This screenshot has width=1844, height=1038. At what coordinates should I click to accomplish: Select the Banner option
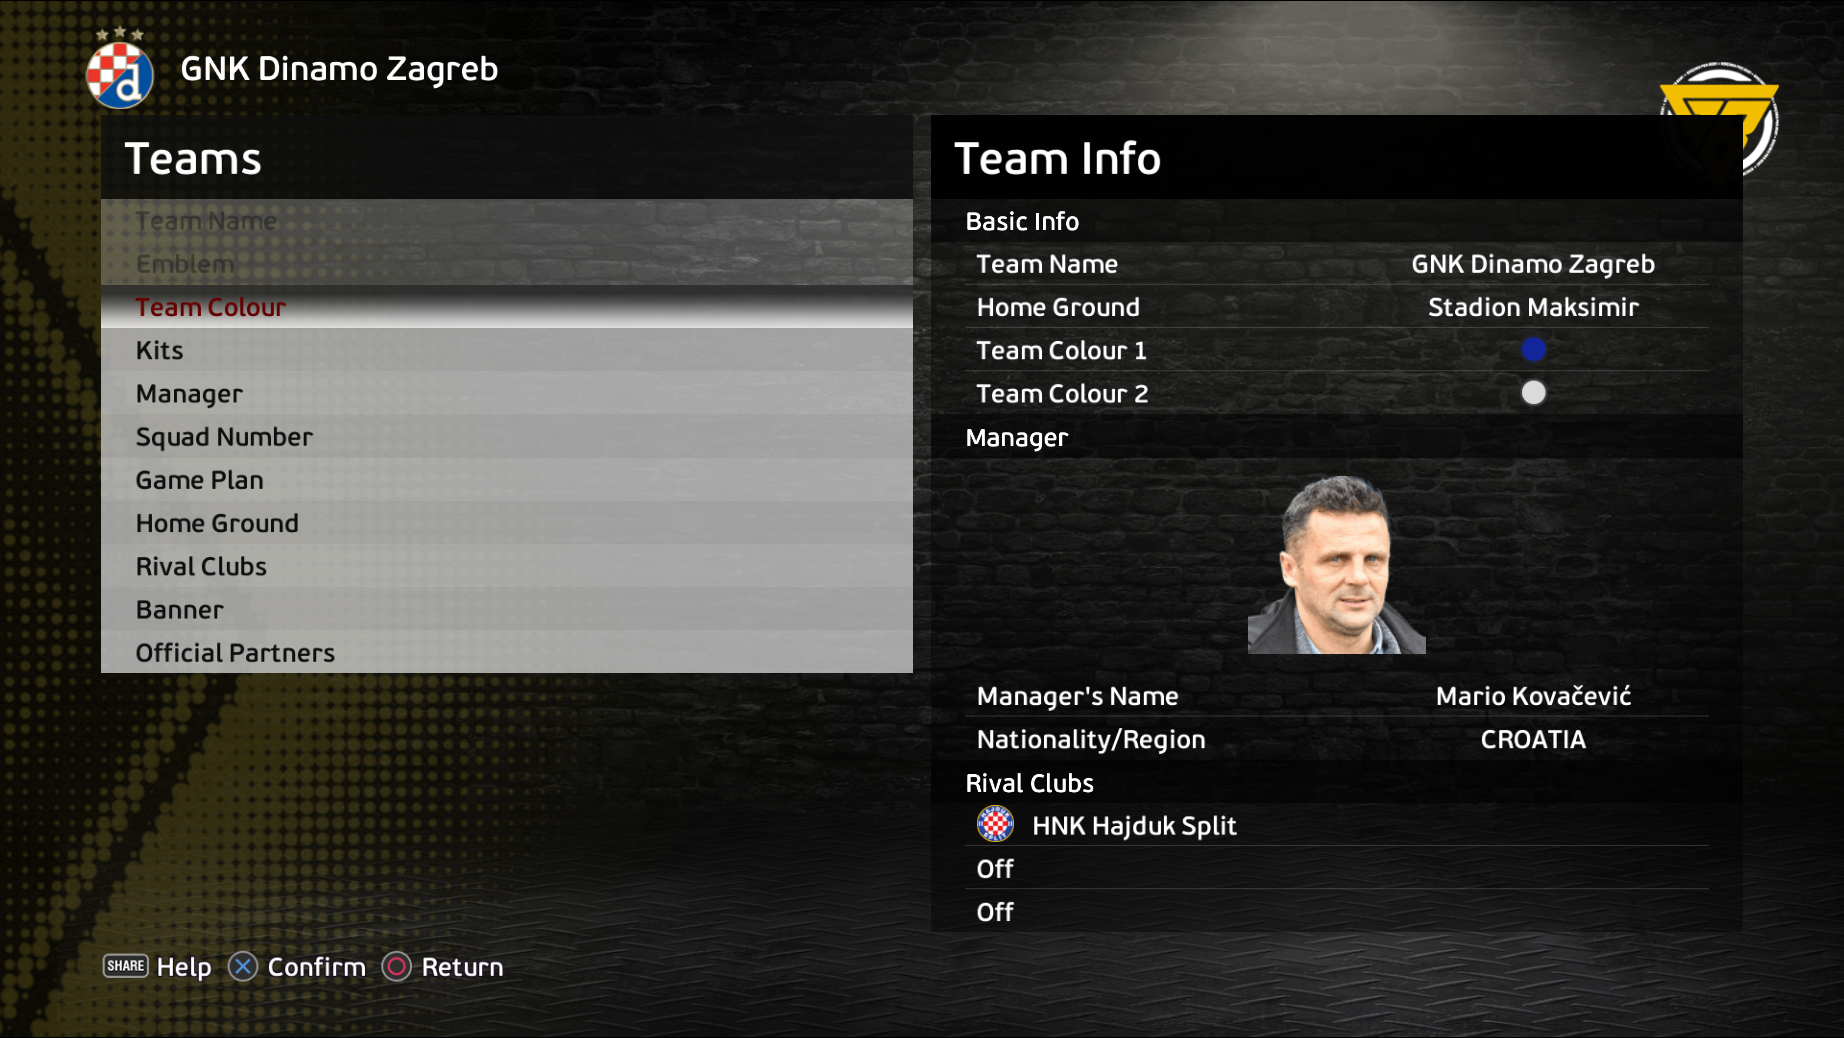tap(507, 608)
